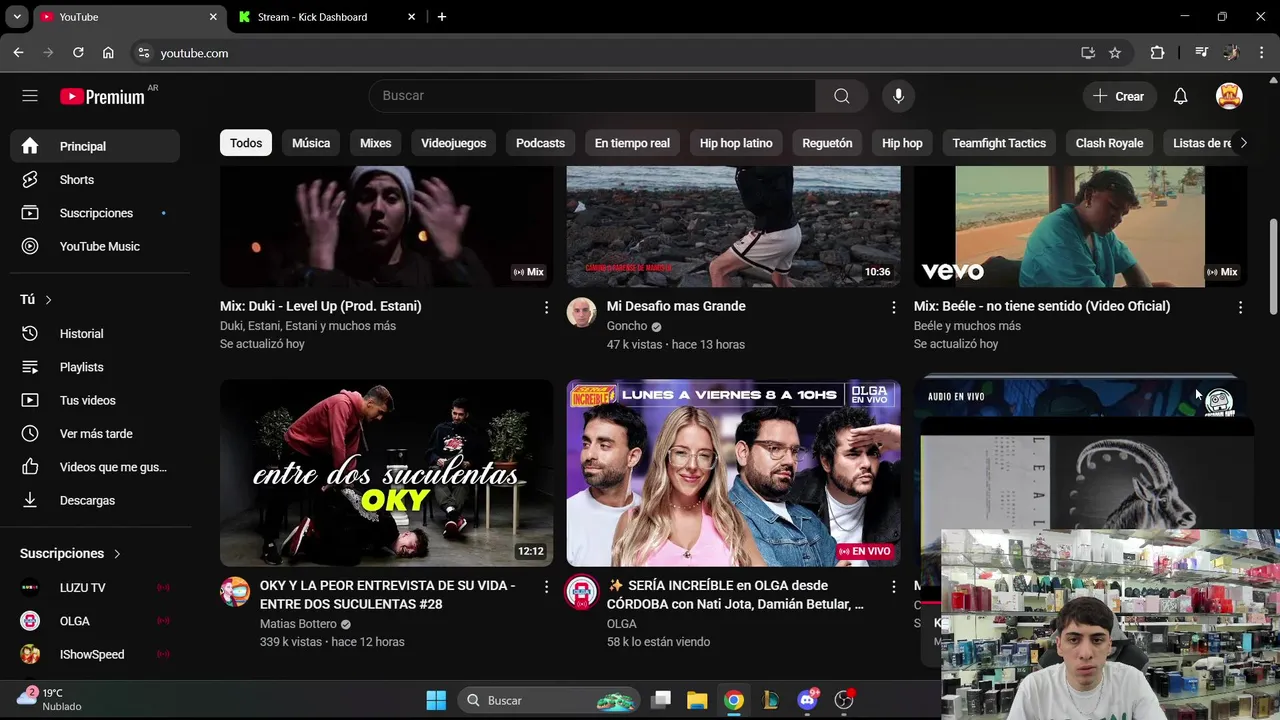Open browser extensions puzzle icon

click(x=1157, y=53)
